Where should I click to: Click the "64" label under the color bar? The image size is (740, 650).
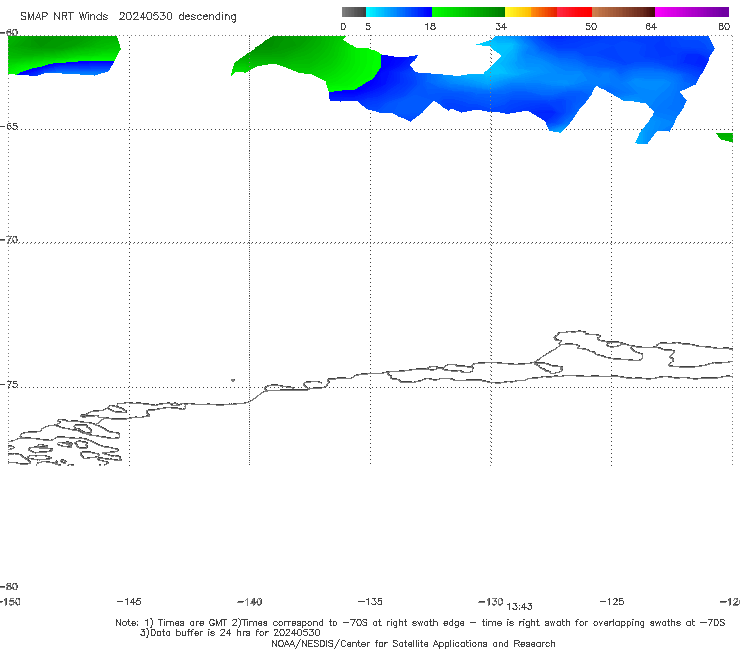click(x=651, y=27)
